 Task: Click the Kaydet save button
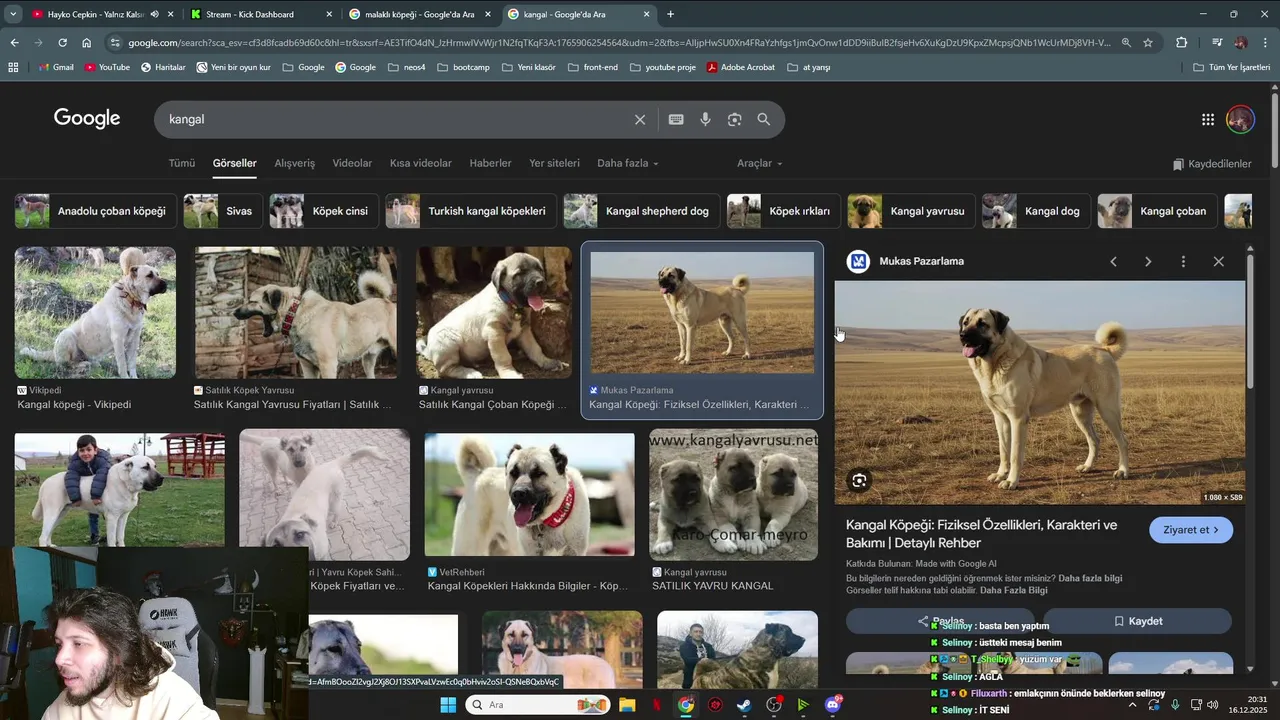point(1138,621)
